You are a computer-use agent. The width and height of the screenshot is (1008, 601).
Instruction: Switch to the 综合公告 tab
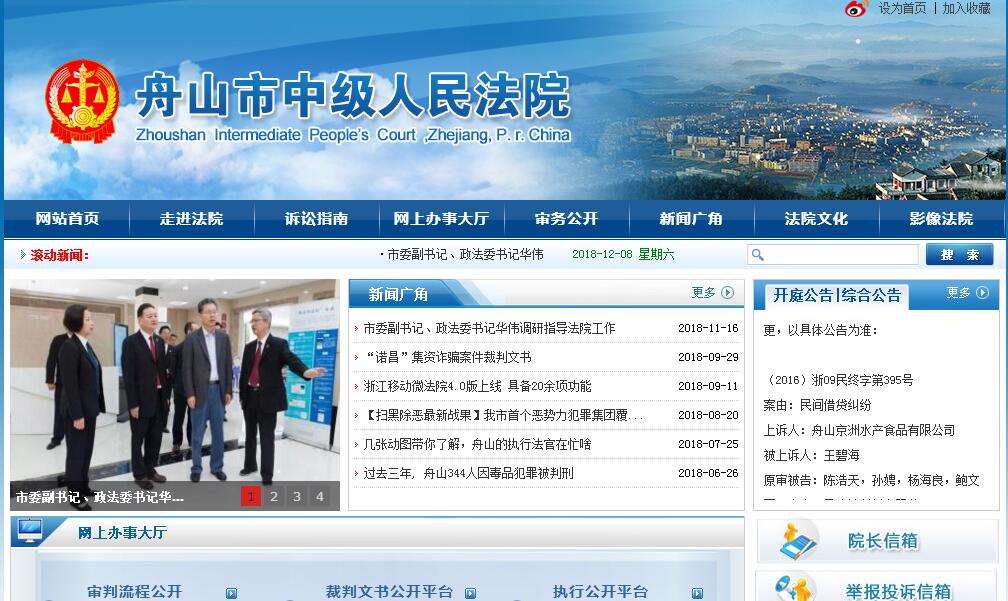click(x=871, y=295)
